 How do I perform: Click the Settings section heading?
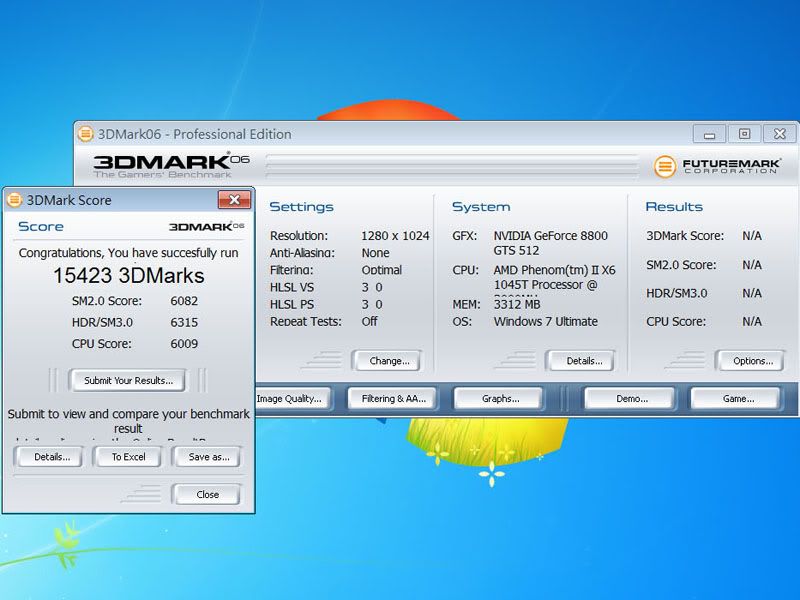click(302, 207)
